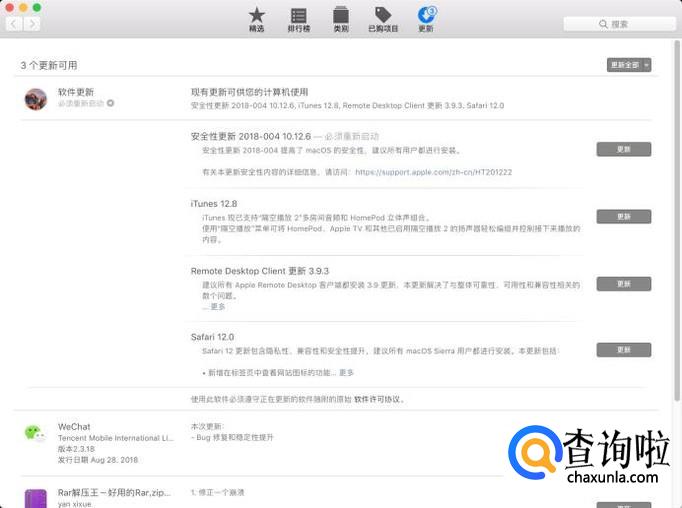Update 安全性更新 2018-004 10.12.6

624,149
